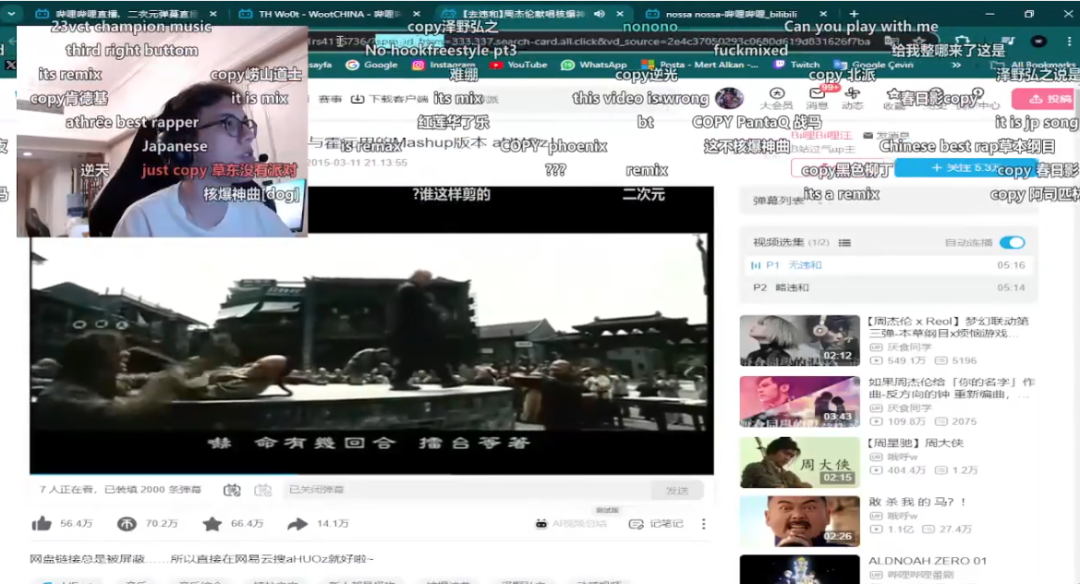Open the 周杰伦 x Reol recommended video thumbnail
Viewport: 1080px width, 584px height.
click(799, 340)
